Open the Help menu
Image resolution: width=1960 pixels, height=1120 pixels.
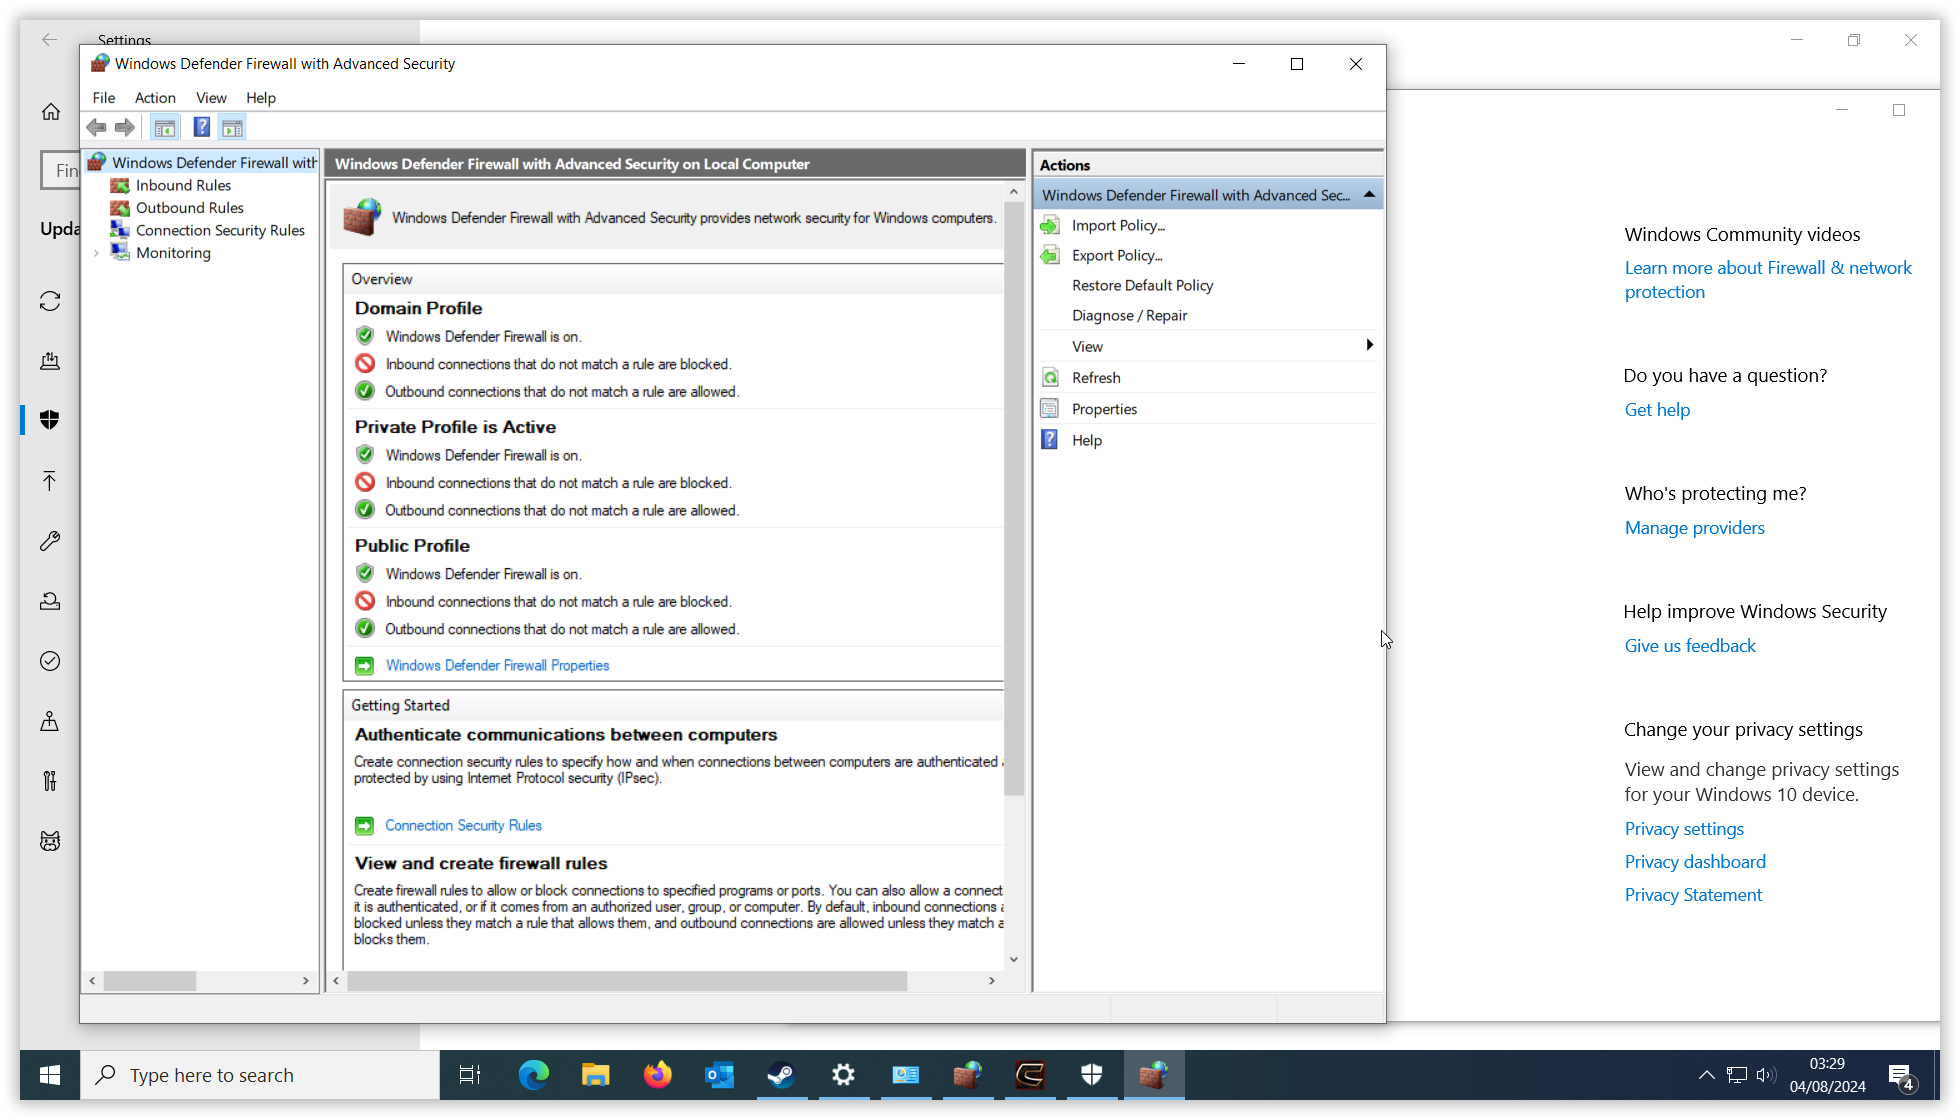click(x=261, y=97)
